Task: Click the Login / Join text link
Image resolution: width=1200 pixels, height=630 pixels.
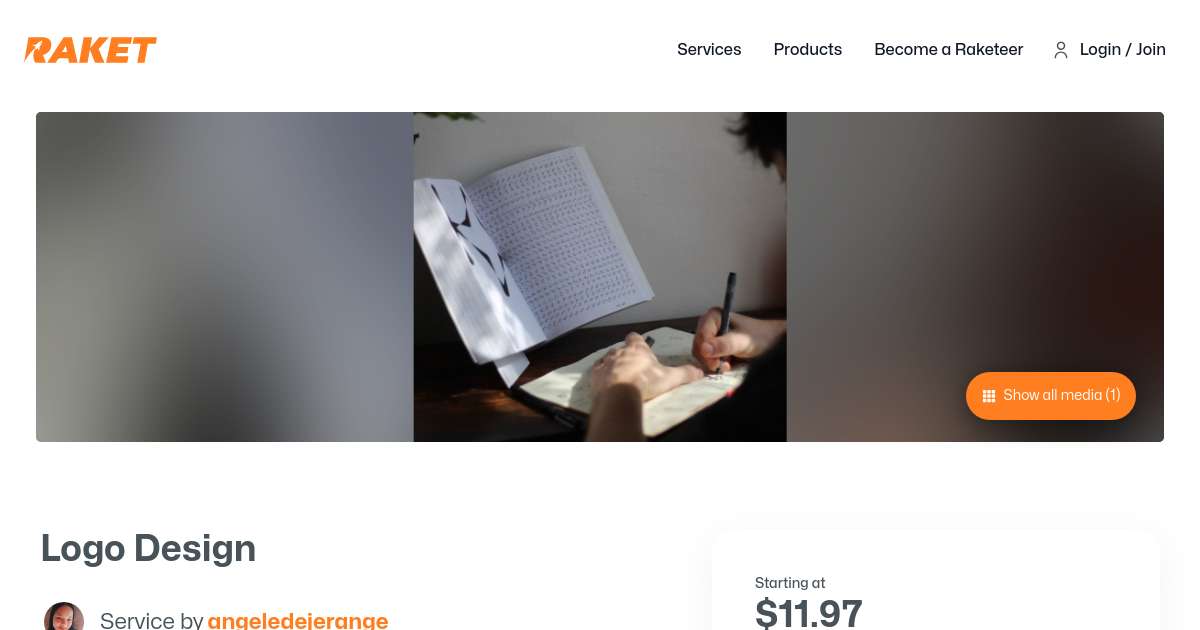Action: coord(1123,49)
